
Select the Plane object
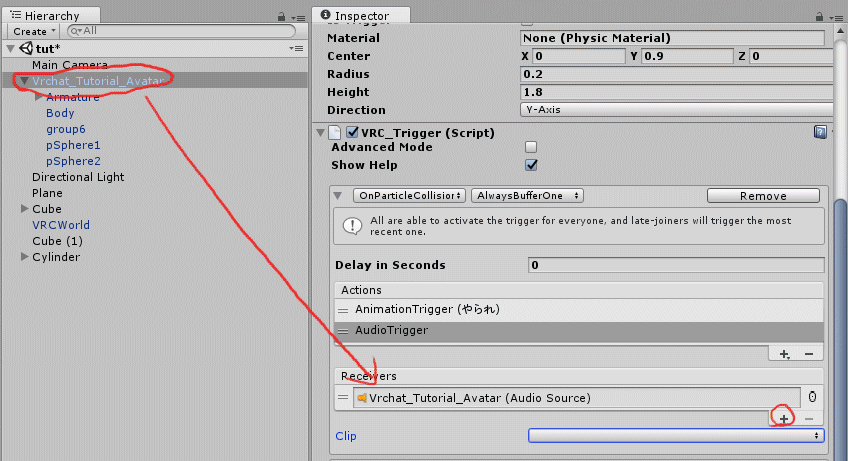tap(47, 193)
